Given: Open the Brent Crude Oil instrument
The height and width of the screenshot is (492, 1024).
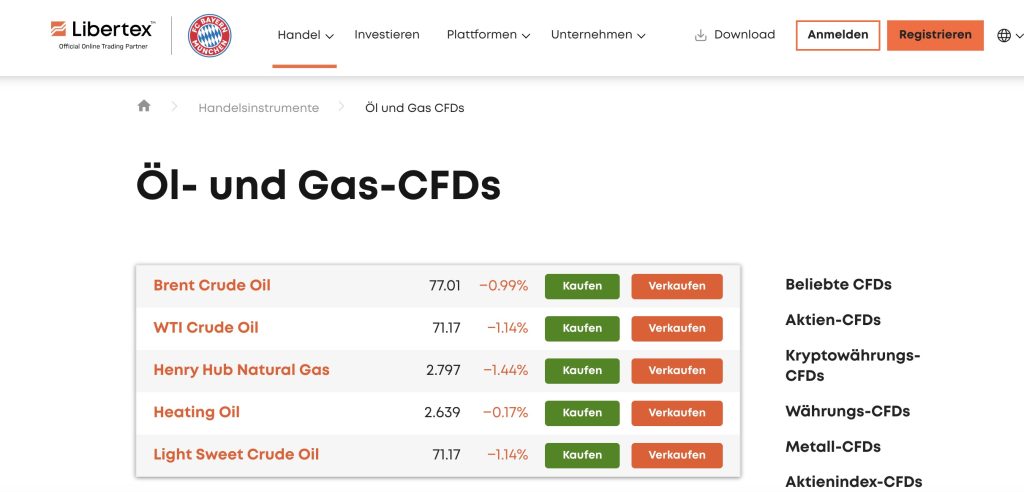Looking at the screenshot, I should (x=212, y=285).
